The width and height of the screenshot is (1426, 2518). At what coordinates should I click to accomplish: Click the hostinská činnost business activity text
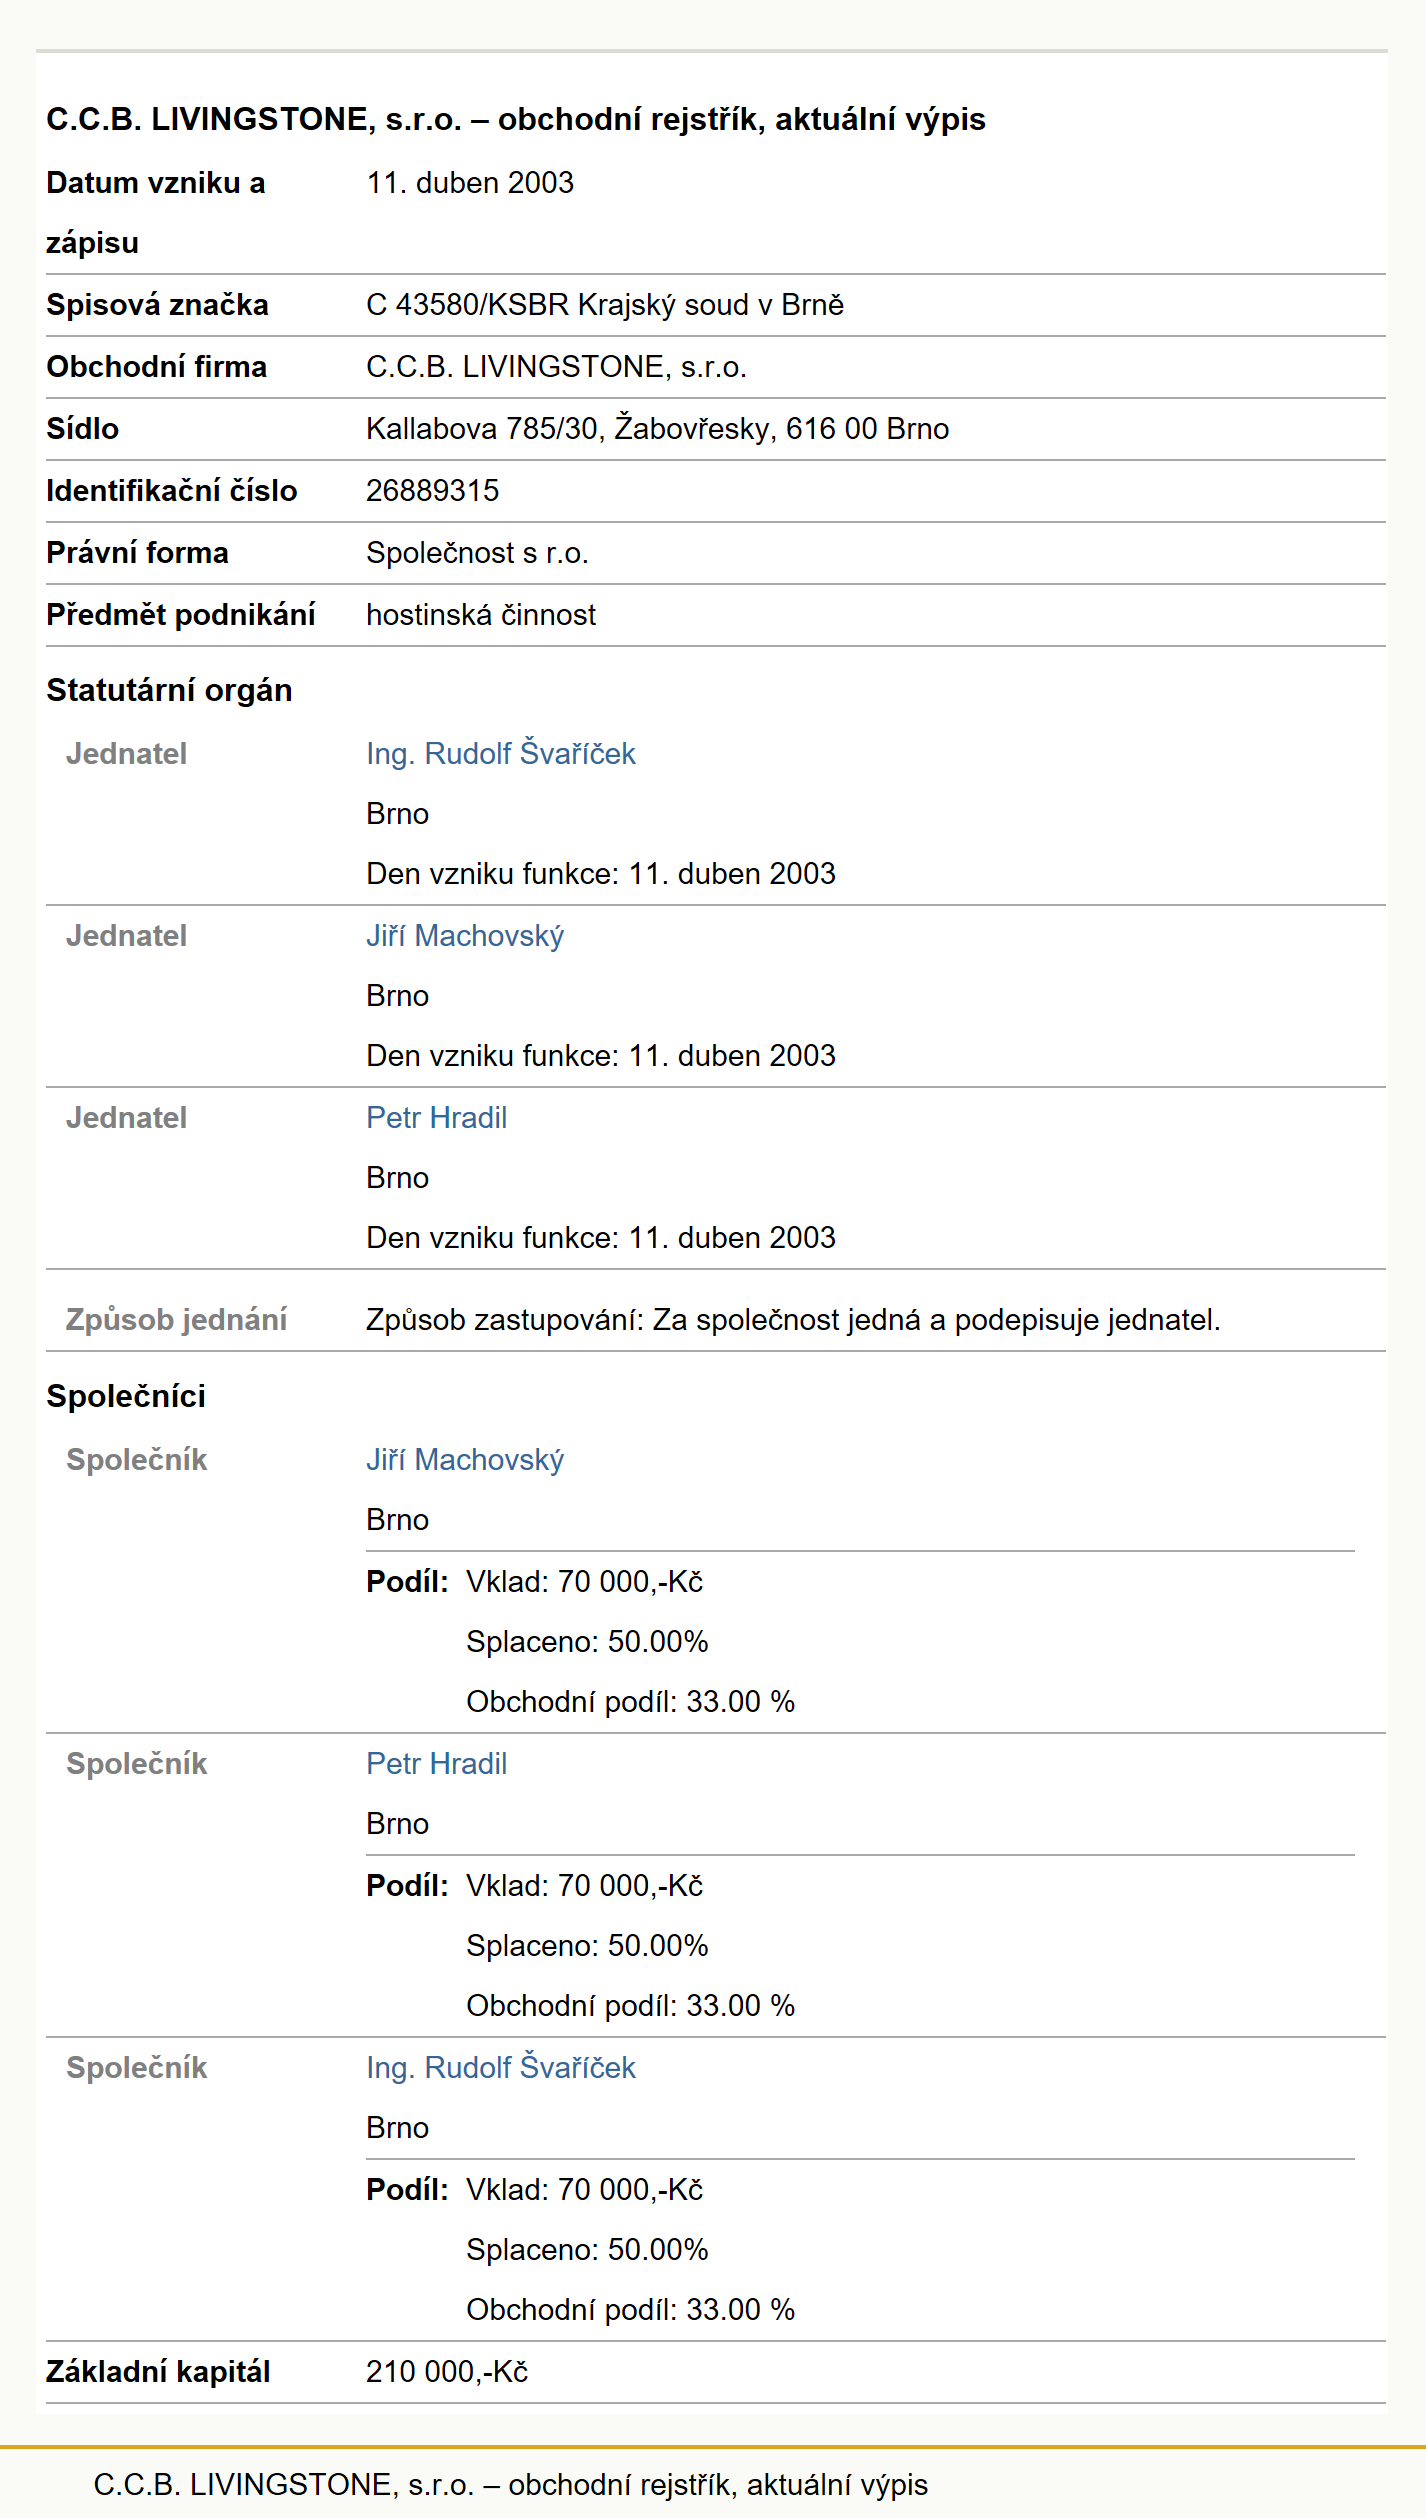tap(481, 614)
